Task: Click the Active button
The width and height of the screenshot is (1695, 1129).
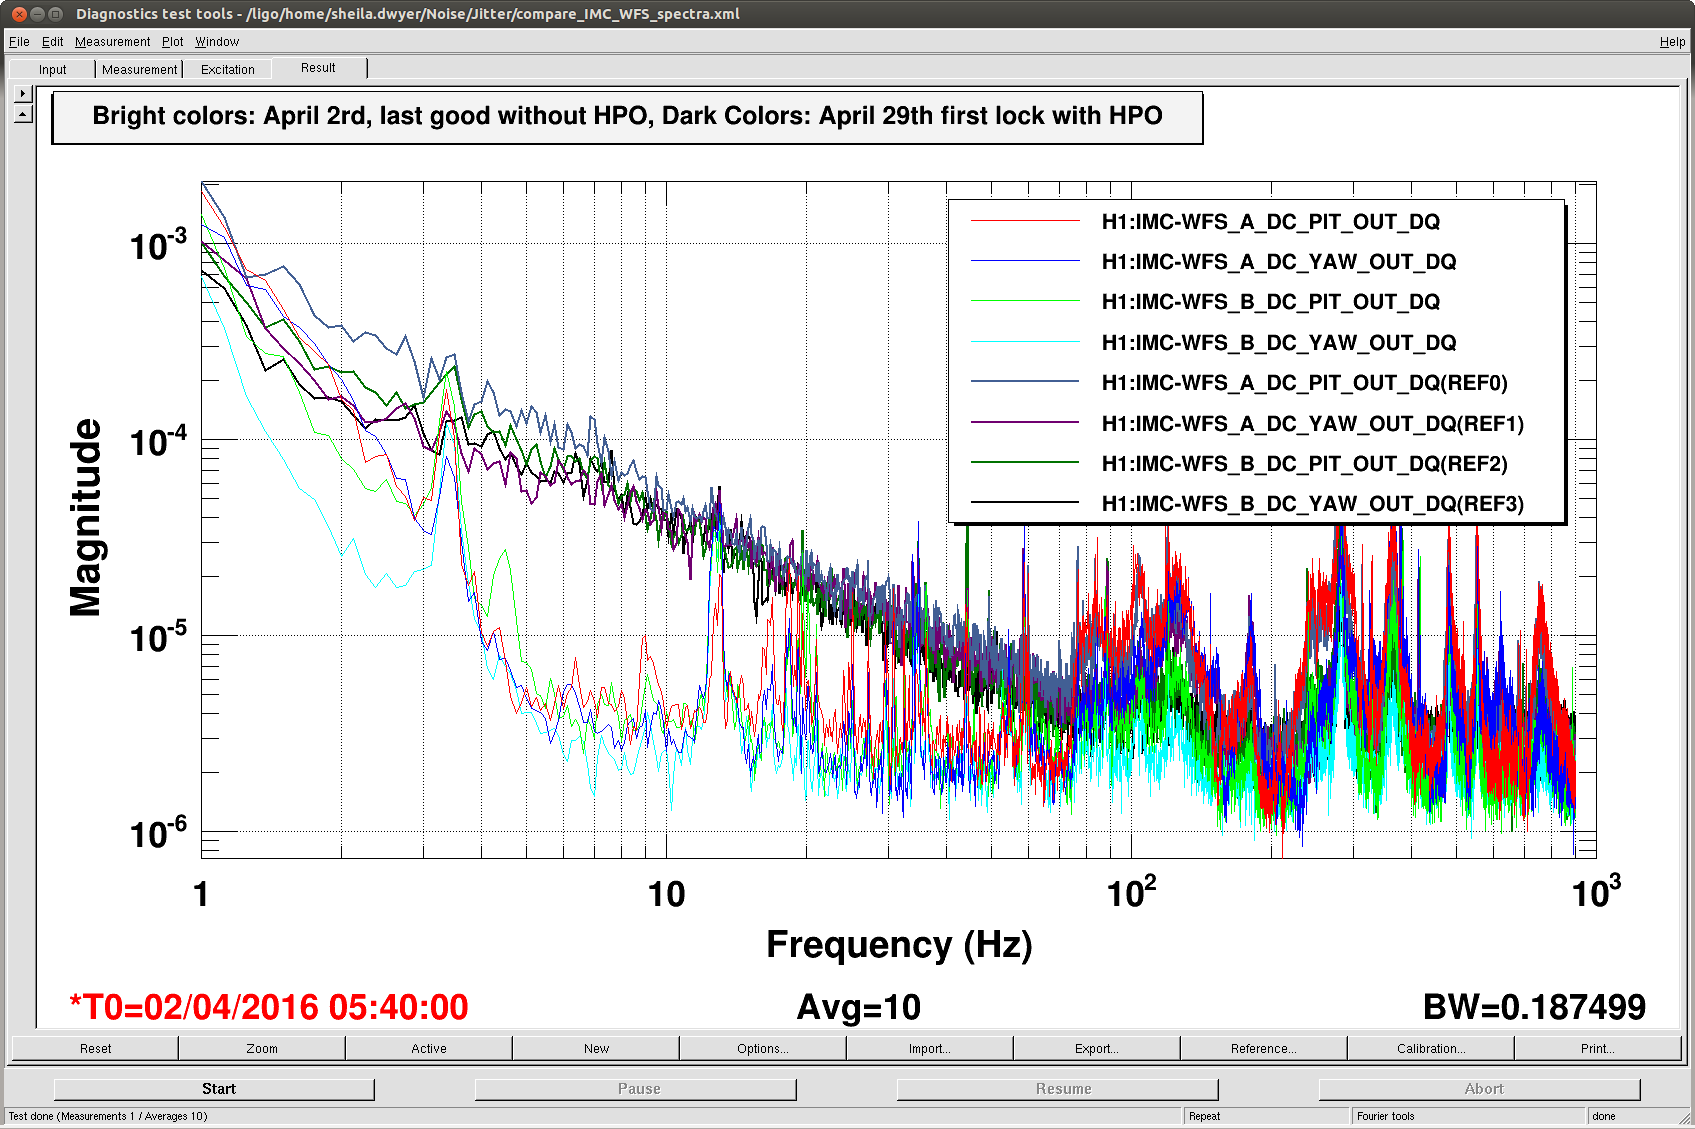Action: [429, 1048]
